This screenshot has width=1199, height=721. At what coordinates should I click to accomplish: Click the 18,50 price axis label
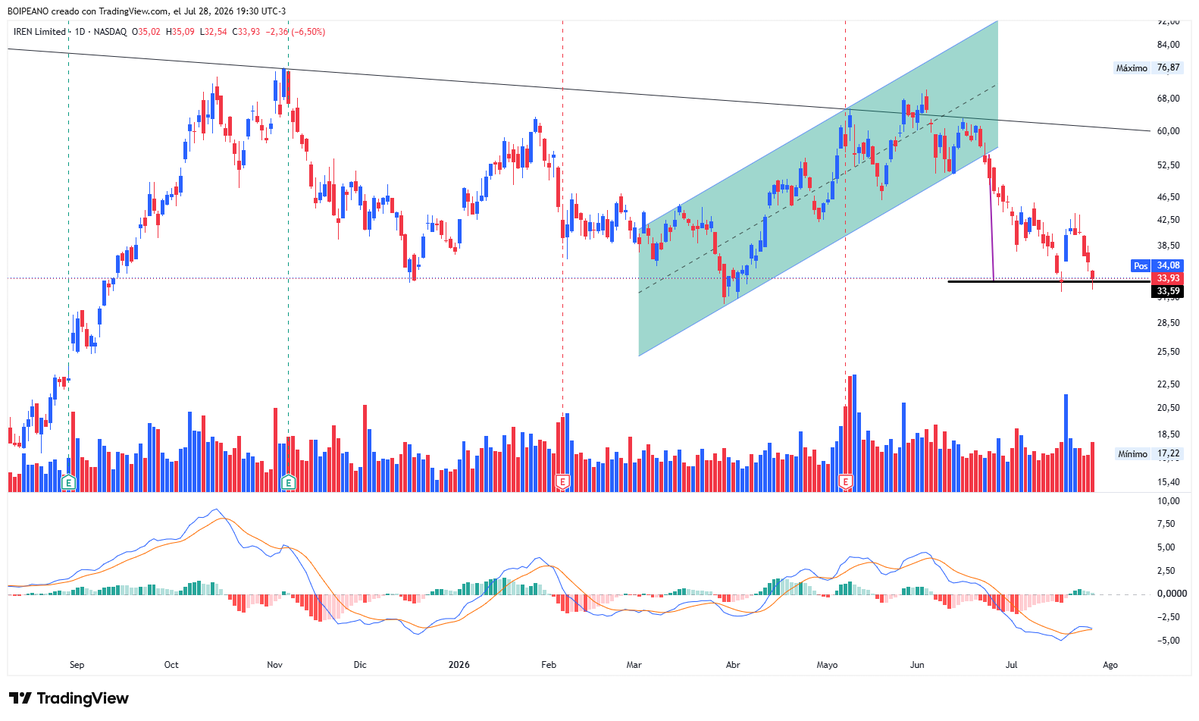click(1168, 435)
